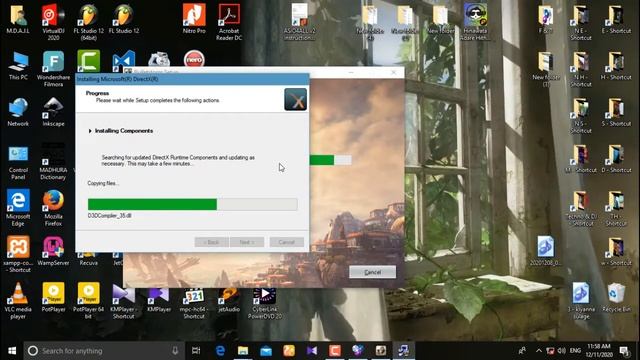Open the D - Shortcut drive icon
The height and width of the screenshot is (360, 640).
click(616, 159)
